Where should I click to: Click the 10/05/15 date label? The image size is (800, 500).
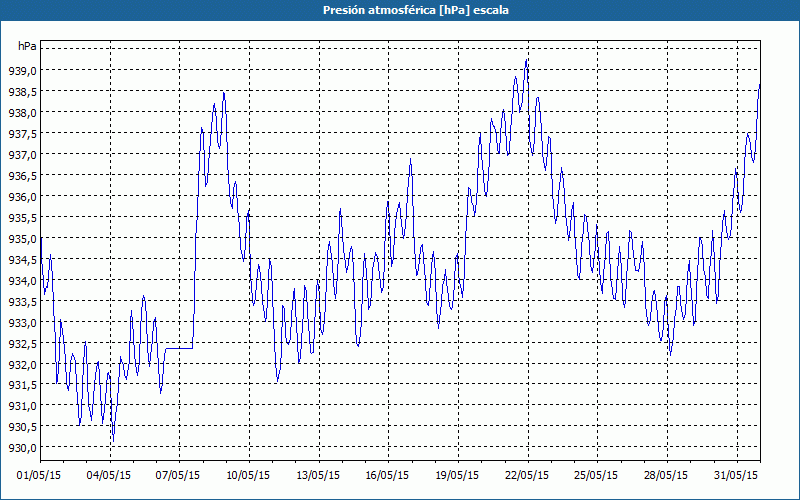(248, 476)
